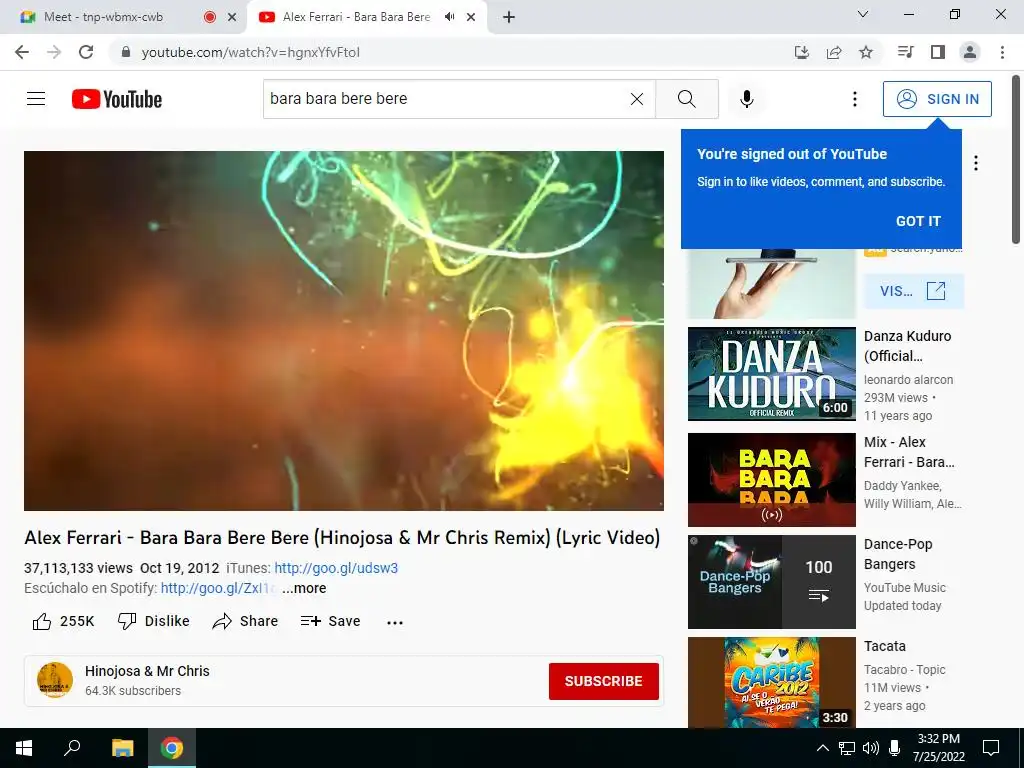Dismiss the signed out popup with GOT IT
Viewport: 1024px width, 768px height.
click(918, 221)
